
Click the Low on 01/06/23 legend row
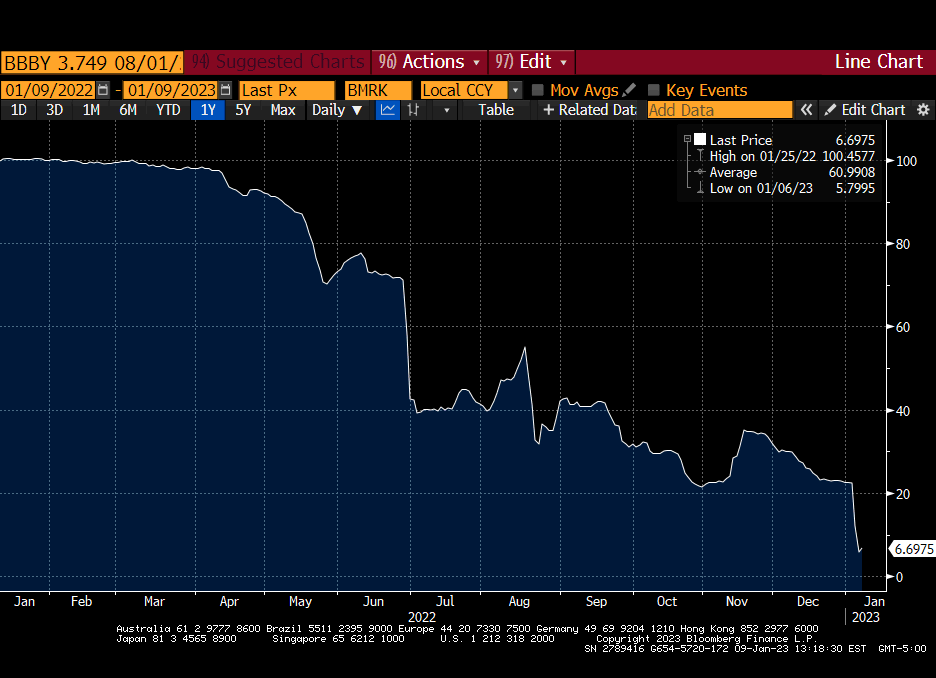pos(785,188)
